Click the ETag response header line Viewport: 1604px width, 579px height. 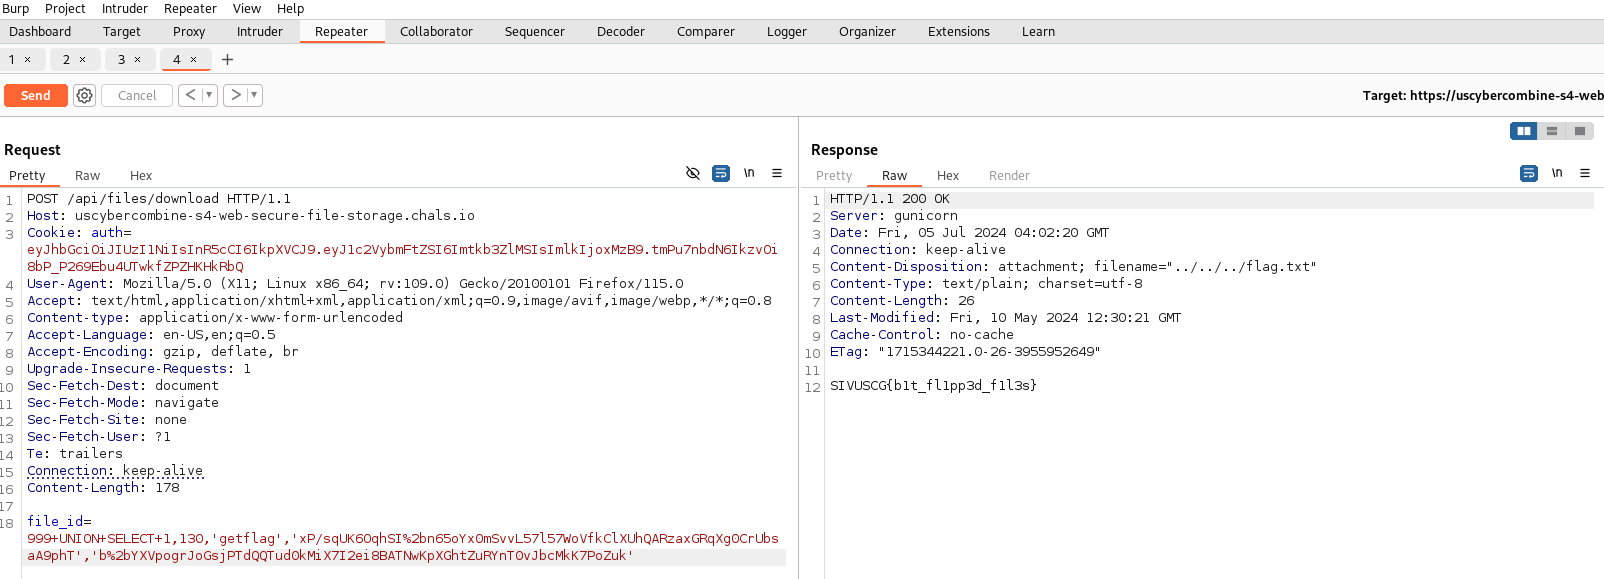pos(965,352)
